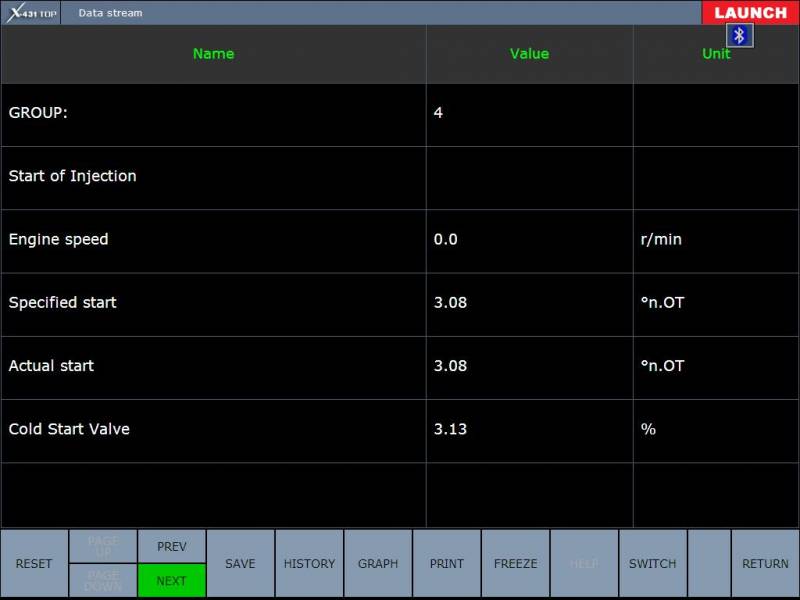Image resolution: width=800 pixels, height=600 pixels.
Task: Print data using PRINT button
Action: (447, 564)
